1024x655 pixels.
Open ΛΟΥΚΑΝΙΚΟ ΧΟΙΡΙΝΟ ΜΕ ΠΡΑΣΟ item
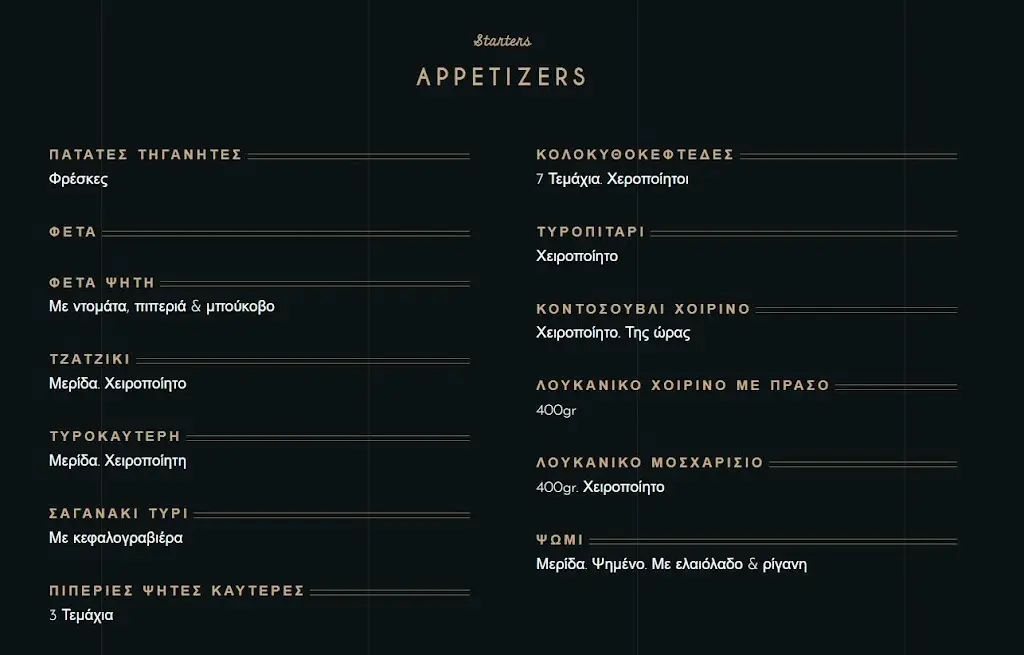pyautogui.click(x=683, y=386)
